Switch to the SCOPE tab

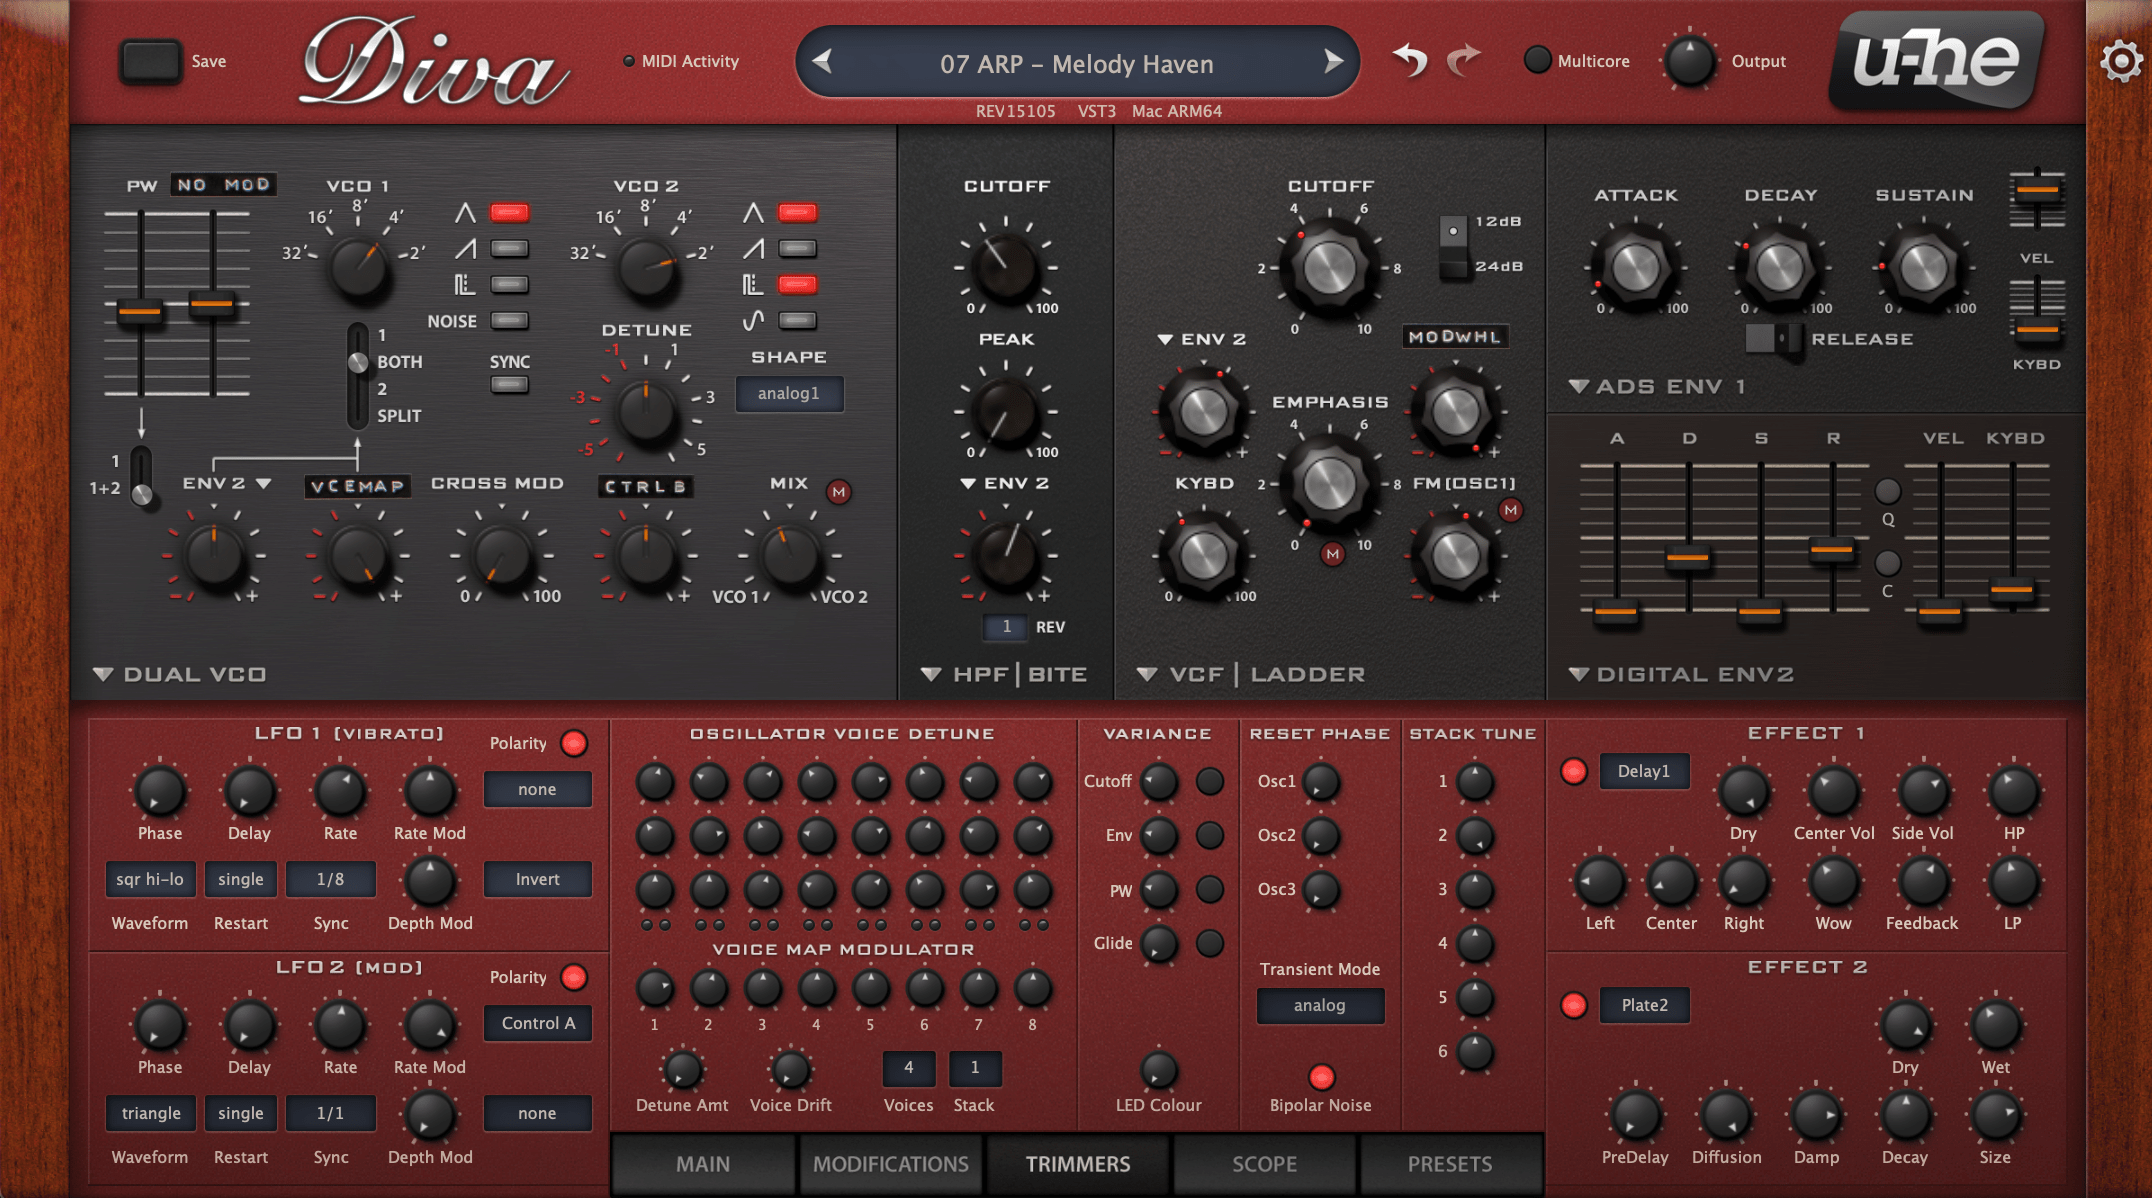coord(1264,1164)
